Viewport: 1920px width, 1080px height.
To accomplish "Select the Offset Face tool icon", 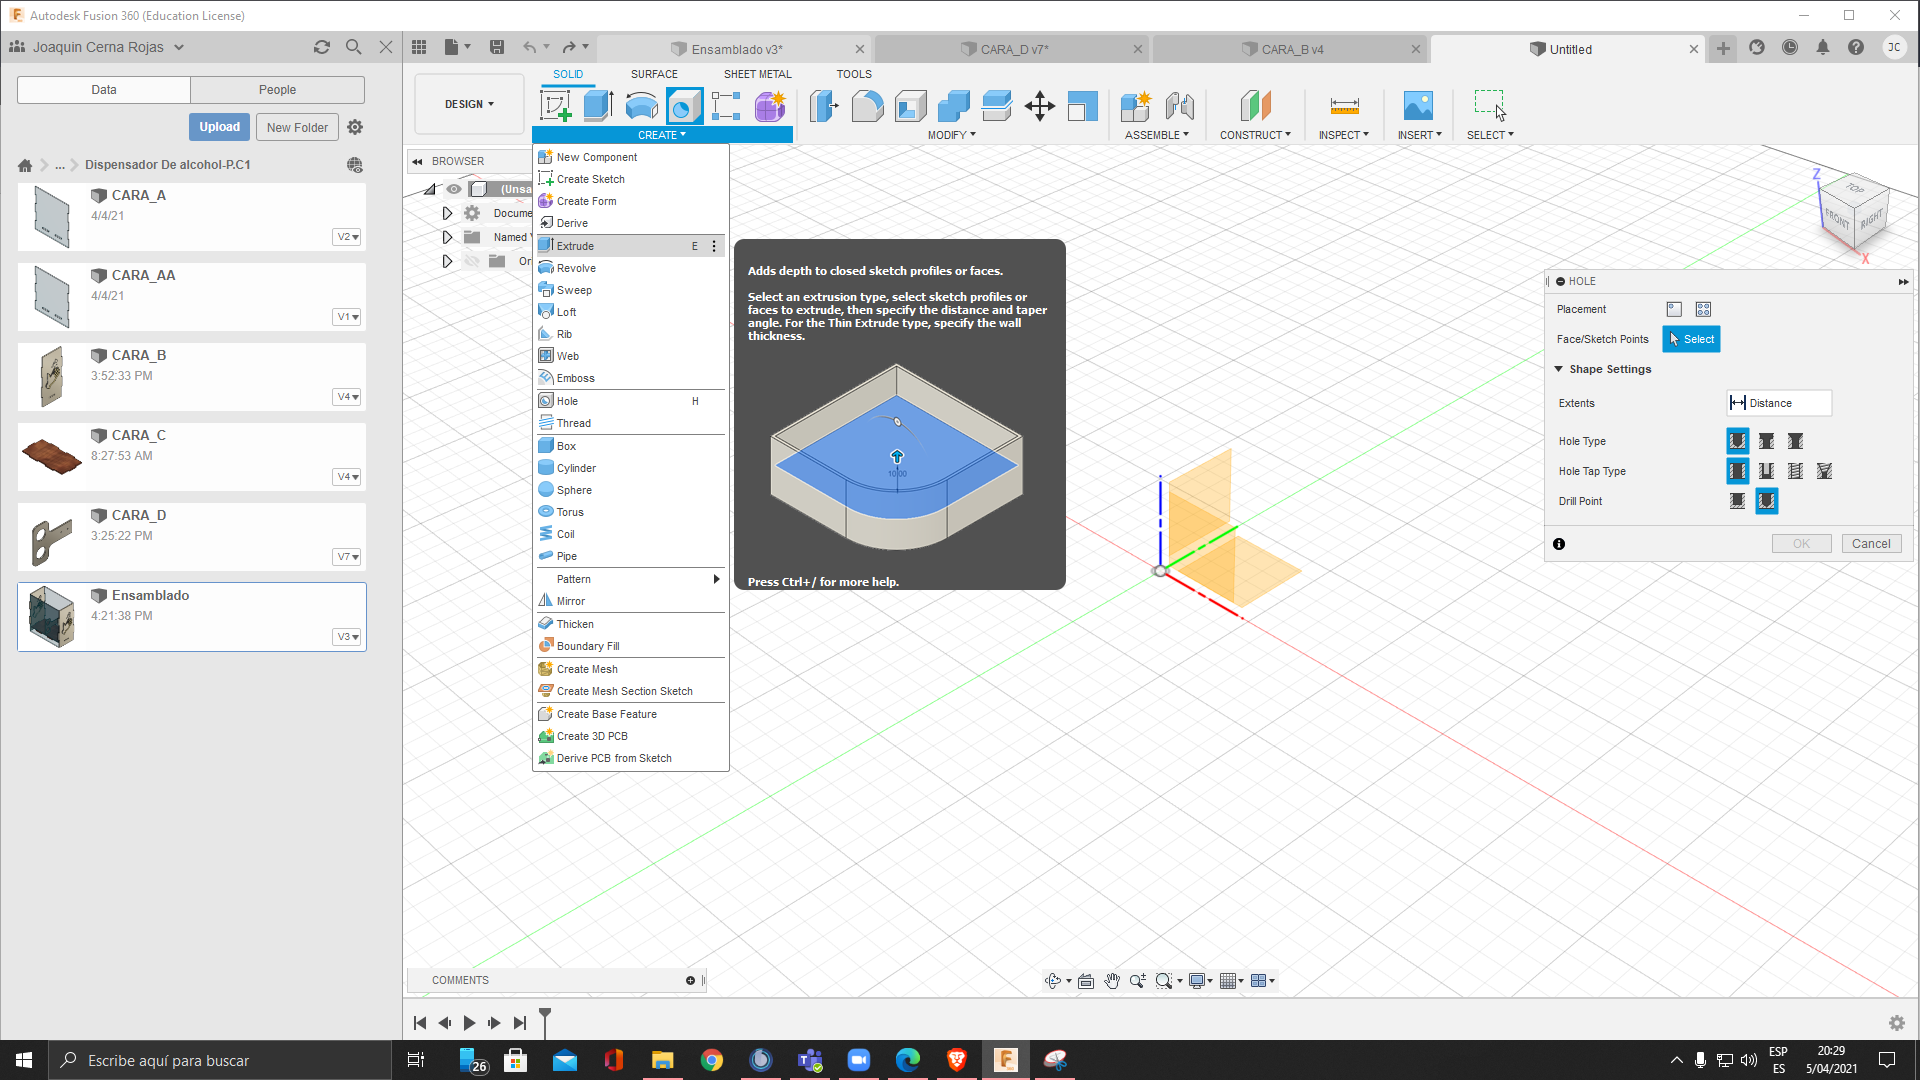I will tap(997, 105).
